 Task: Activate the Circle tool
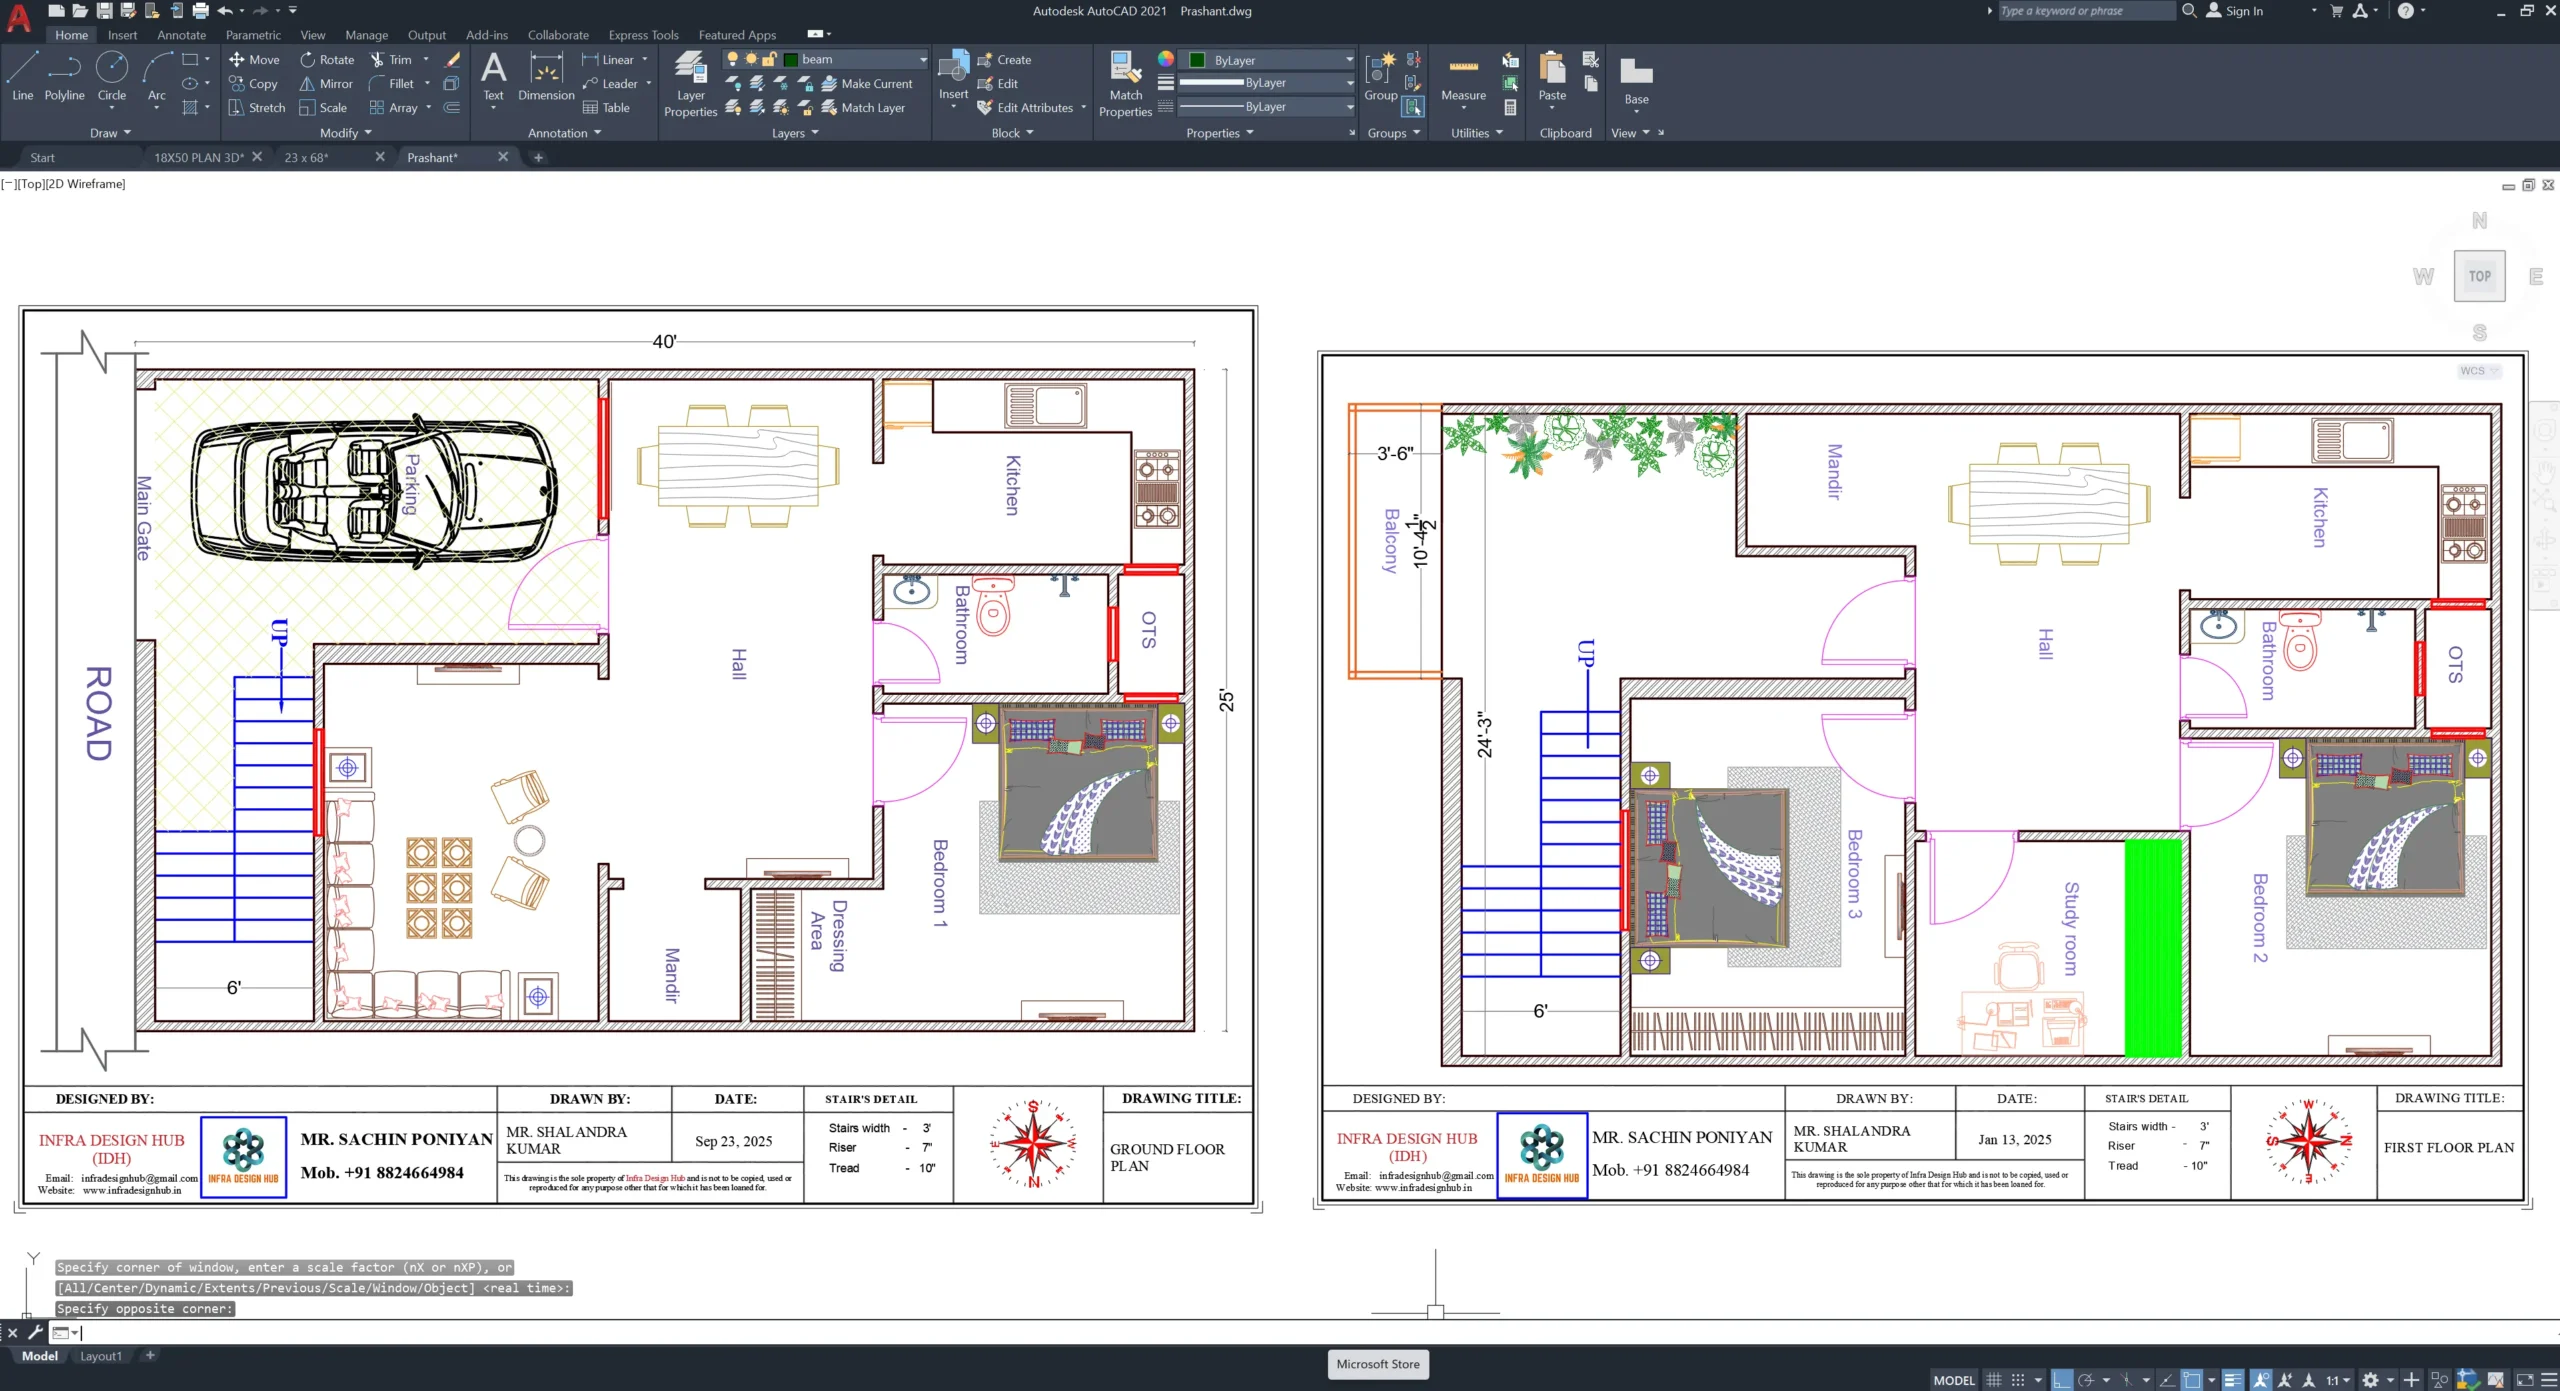[x=111, y=77]
